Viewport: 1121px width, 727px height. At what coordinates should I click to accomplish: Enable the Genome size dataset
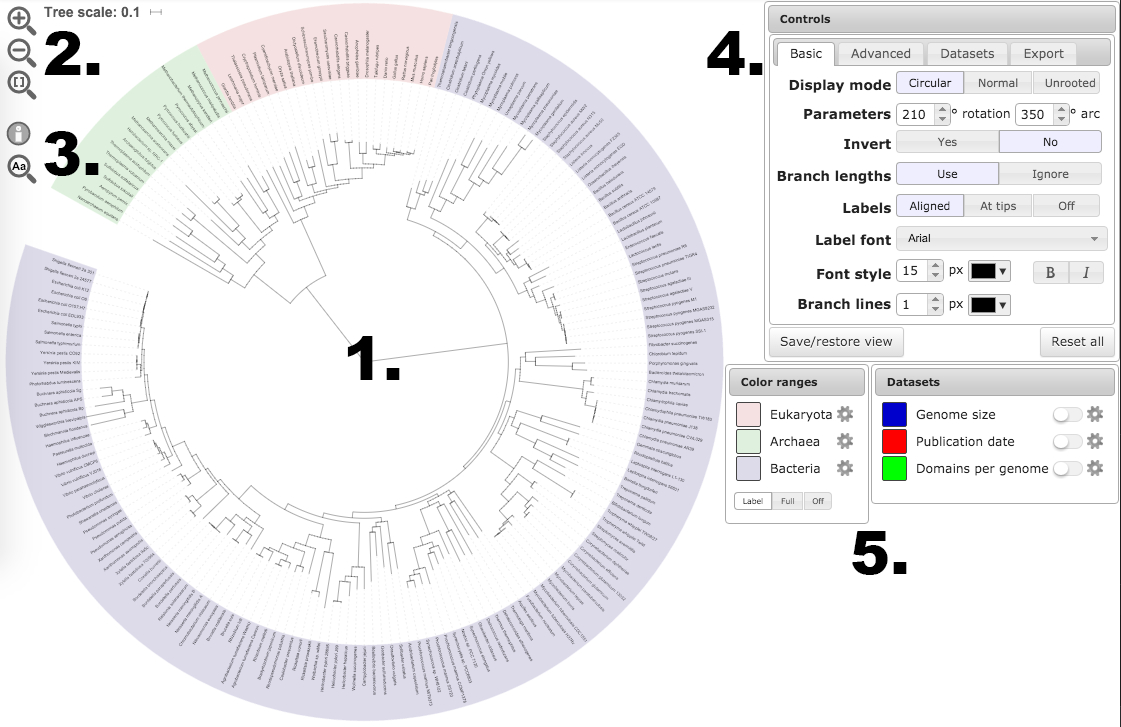[1067, 415]
